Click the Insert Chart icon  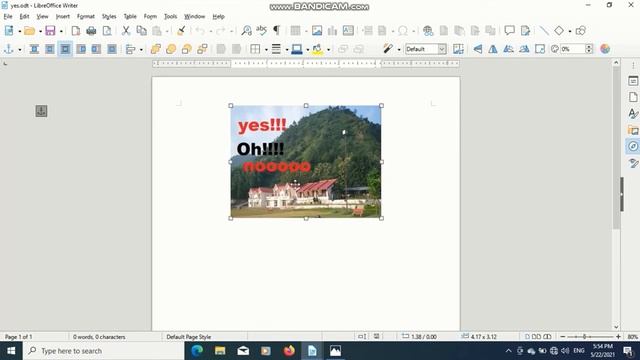(x=332, y=31)
